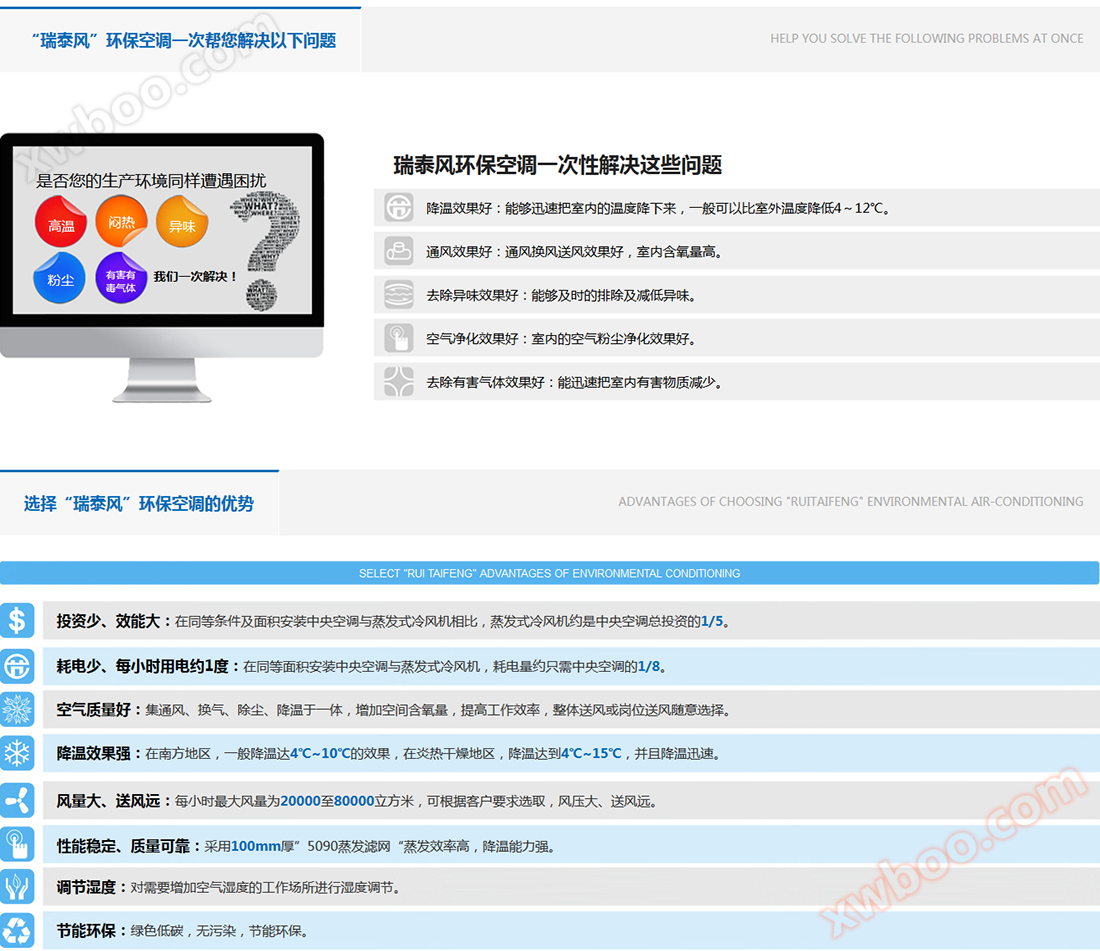Select the “瑞泰风”环保空调一次帮您解决以下问题 section tab
The height and width of the screenshot is (951, 1100).
(181, 40)
